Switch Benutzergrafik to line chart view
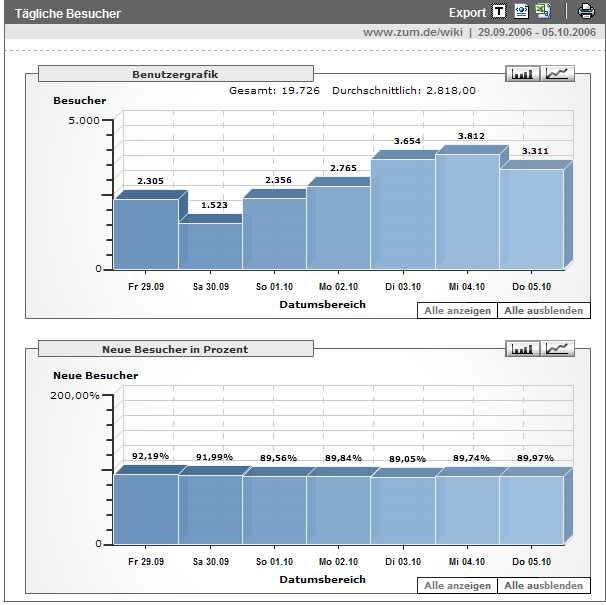This screenshot has width=606, height=605. click(559, 74)
